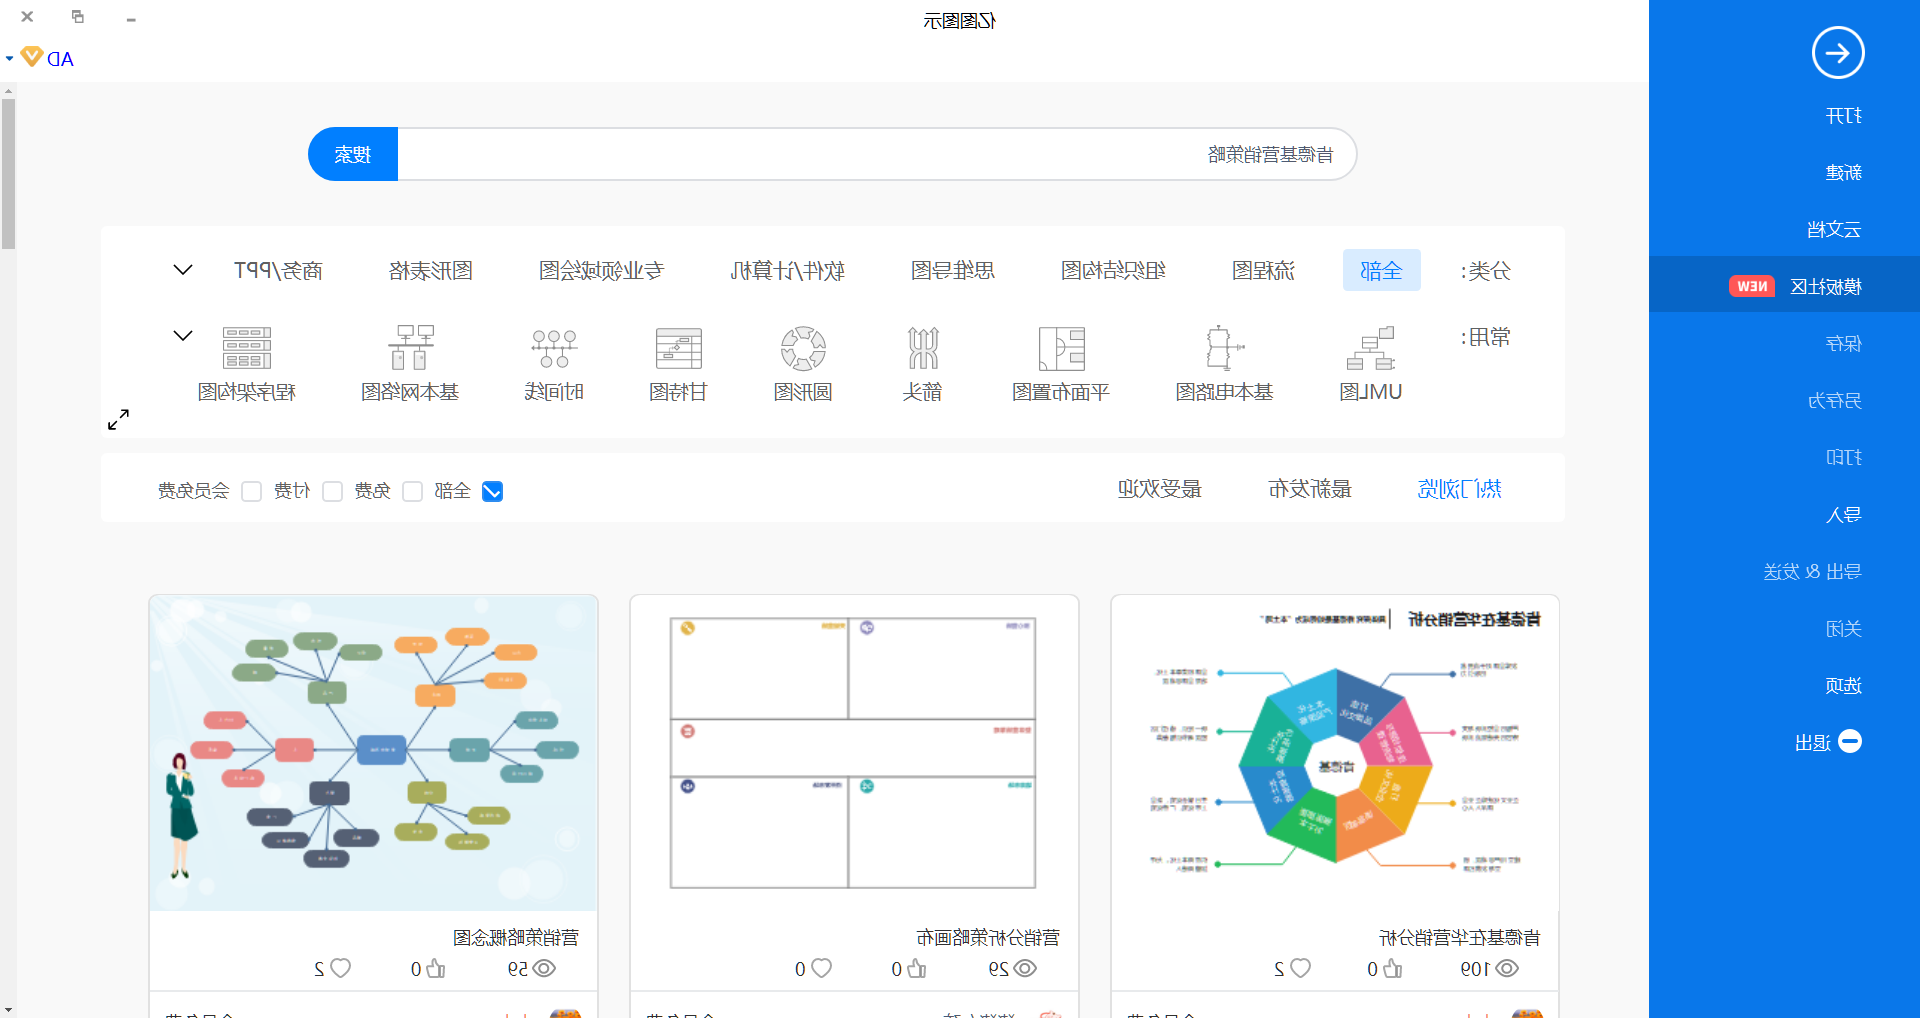Click the eye views icon on 营销策略概念图
1920x1018 pixels.
(x=544, y=968)
